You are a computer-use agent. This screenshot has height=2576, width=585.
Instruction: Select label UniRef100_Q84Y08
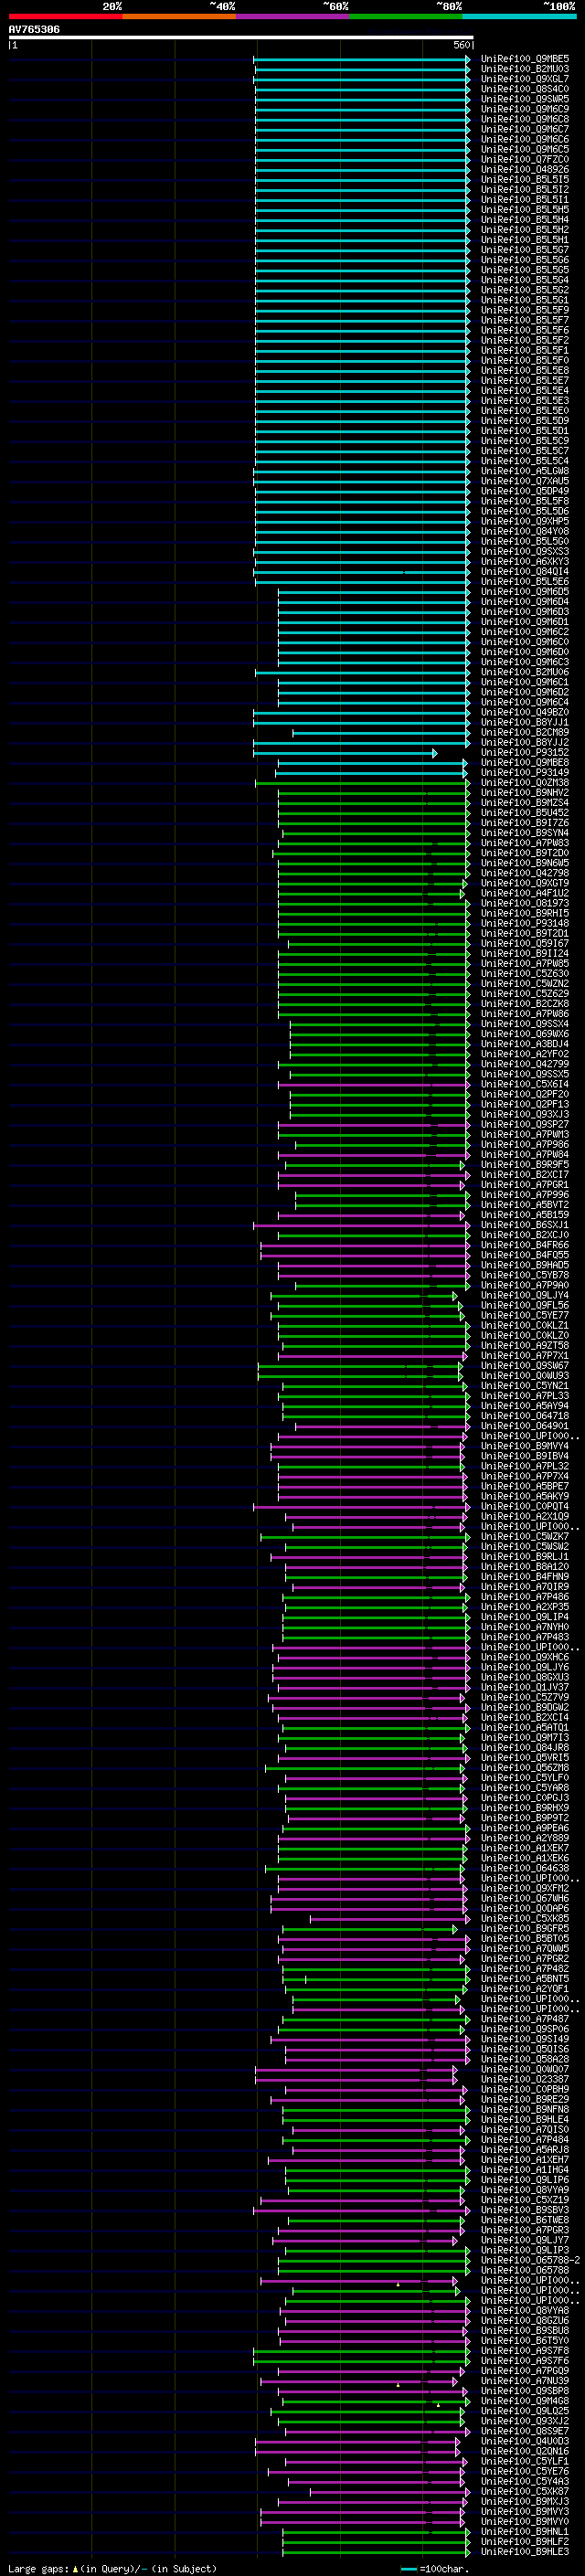tap(524, 531)
